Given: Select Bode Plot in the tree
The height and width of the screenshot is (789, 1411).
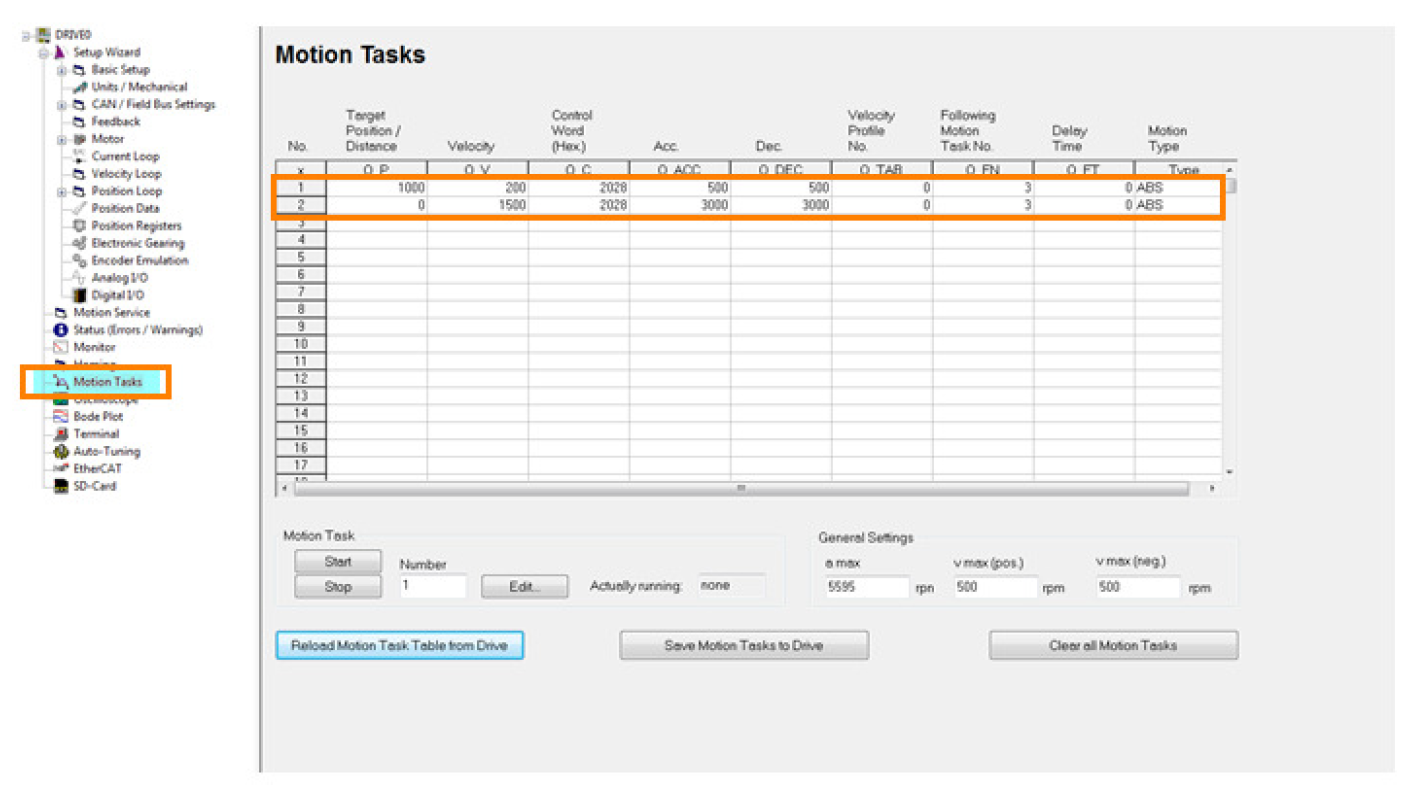Looking at the screenshot, I should (x=98, y=416).
